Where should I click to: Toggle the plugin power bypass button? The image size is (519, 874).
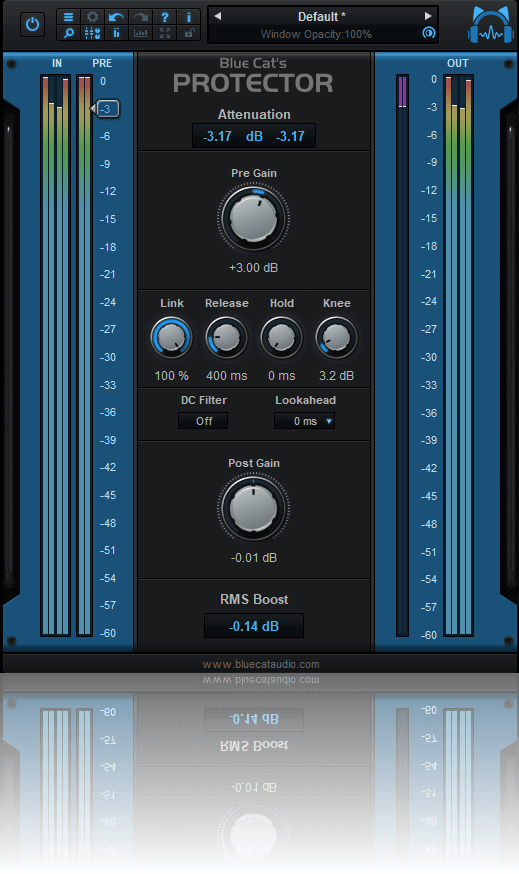coord(32,25)
